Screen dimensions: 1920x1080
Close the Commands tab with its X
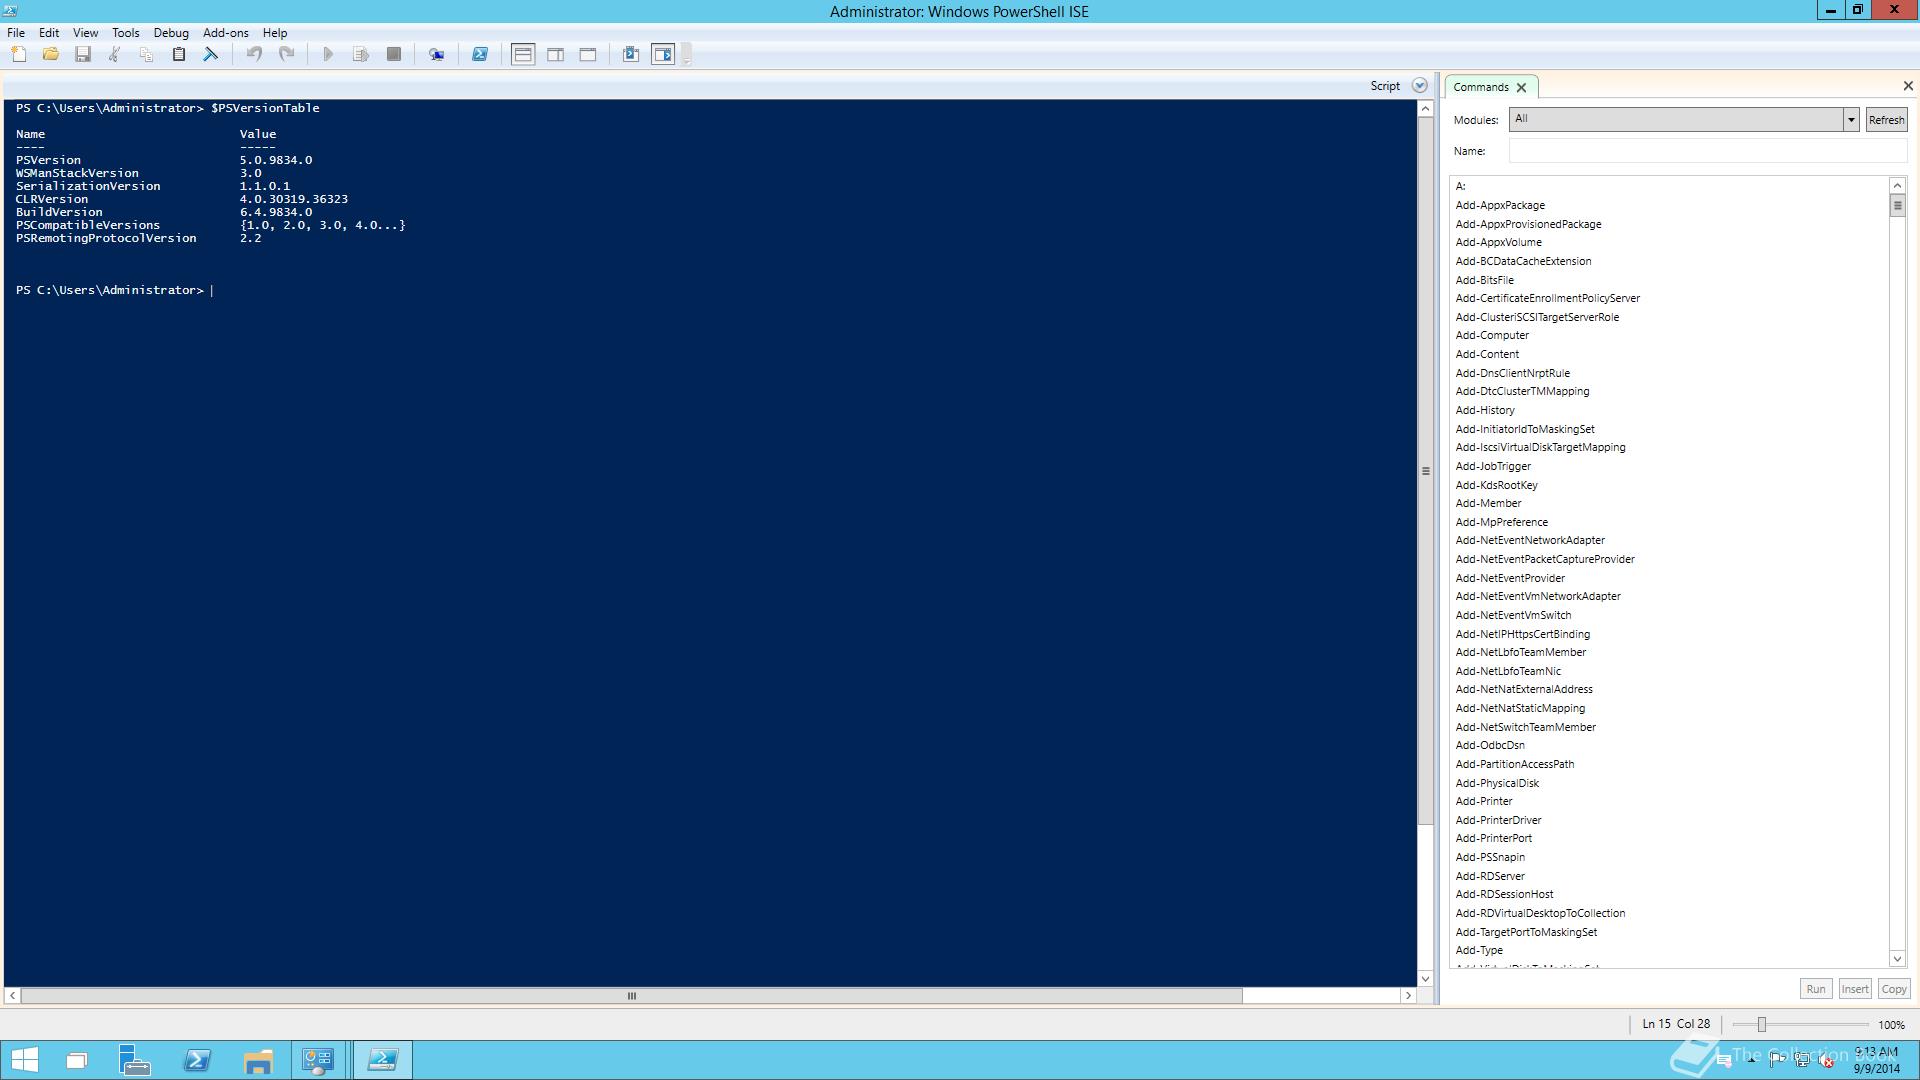click(1522, 88)
